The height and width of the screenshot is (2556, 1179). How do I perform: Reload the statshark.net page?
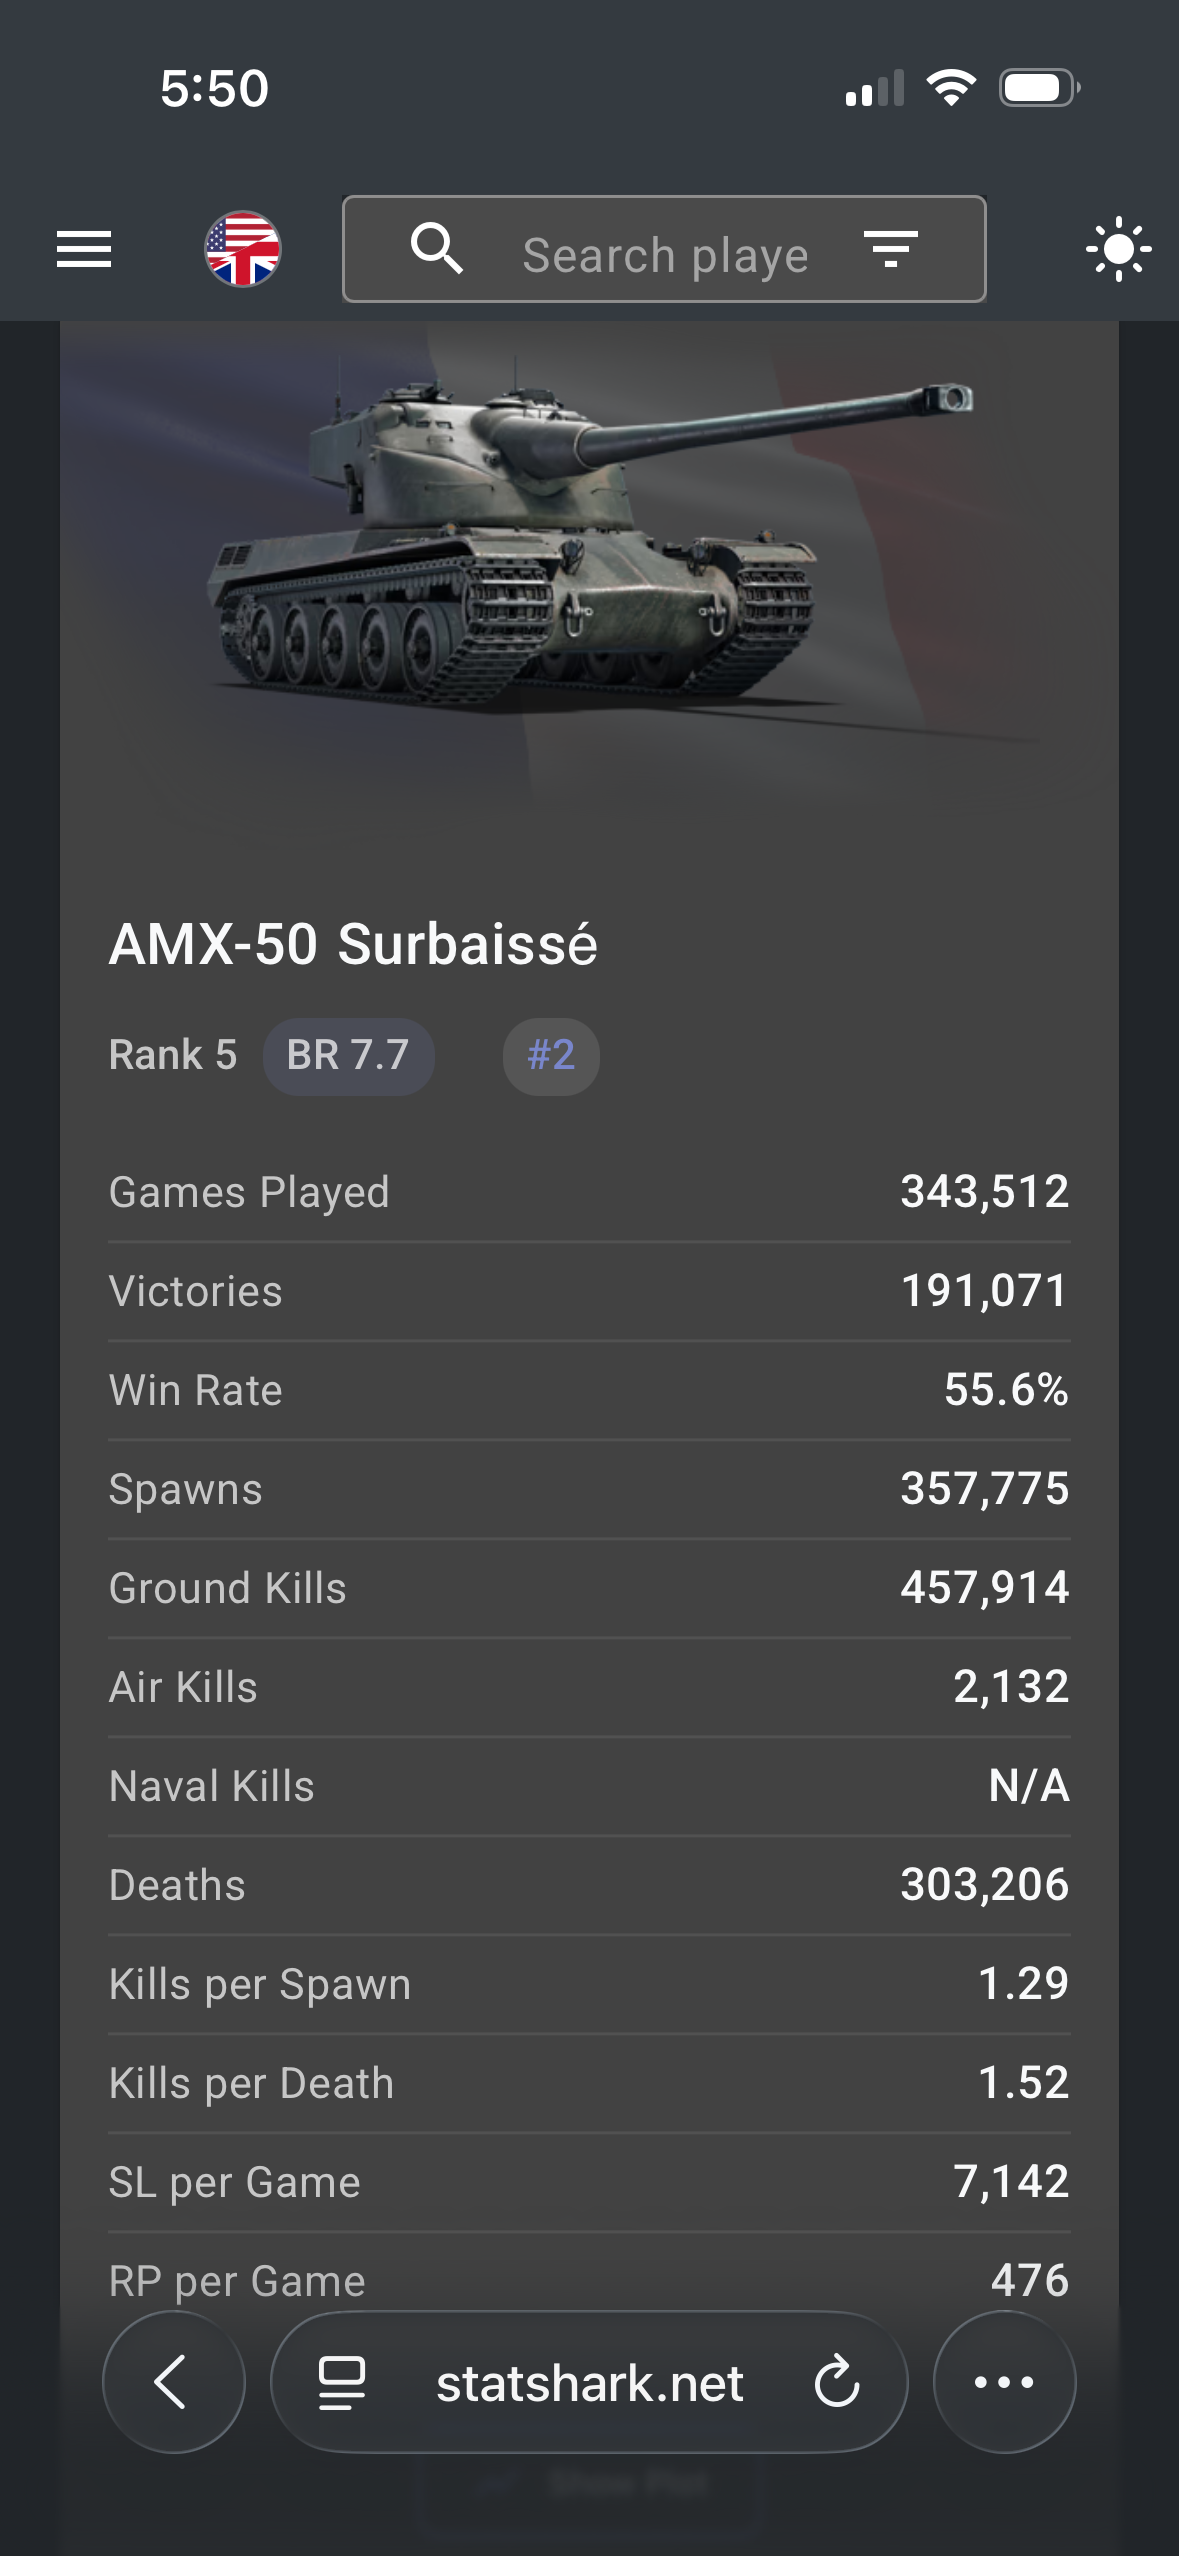[x=837, y=2382]
